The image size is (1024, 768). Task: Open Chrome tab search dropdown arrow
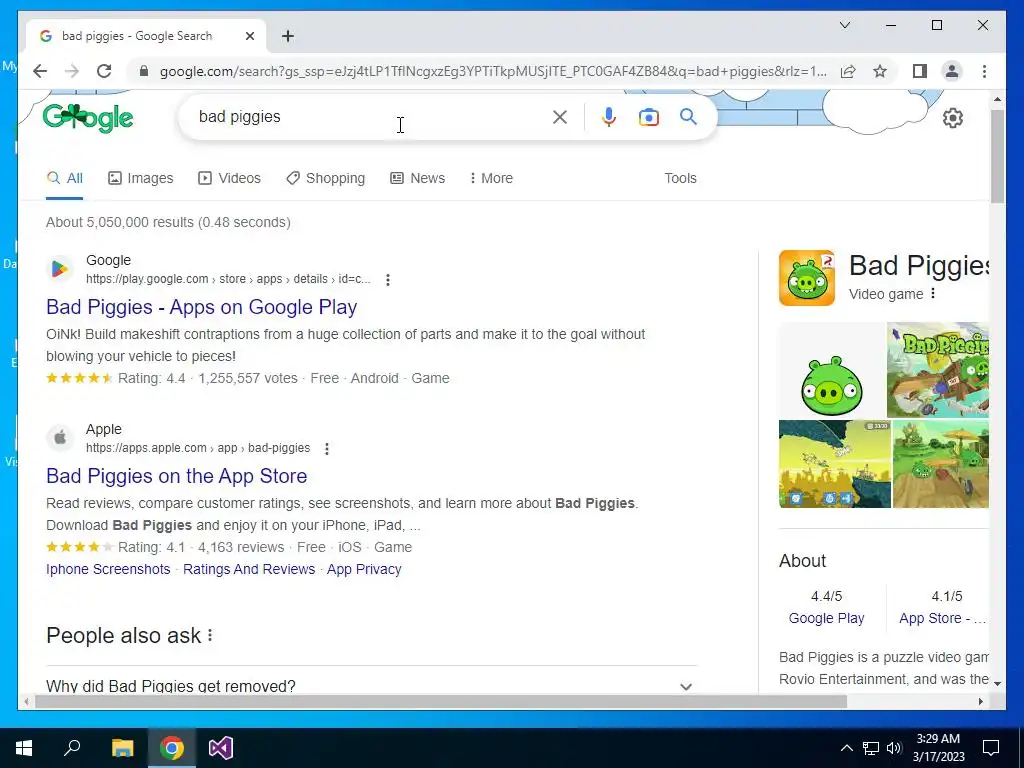(x=844, y=25)
